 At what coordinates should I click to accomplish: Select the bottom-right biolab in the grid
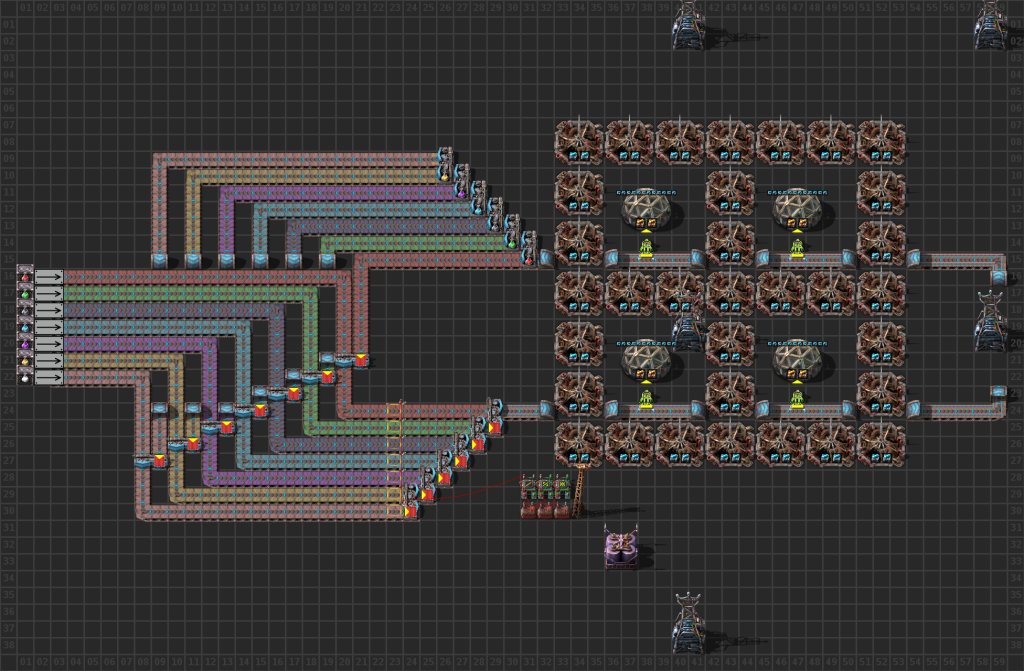point(881,444)
